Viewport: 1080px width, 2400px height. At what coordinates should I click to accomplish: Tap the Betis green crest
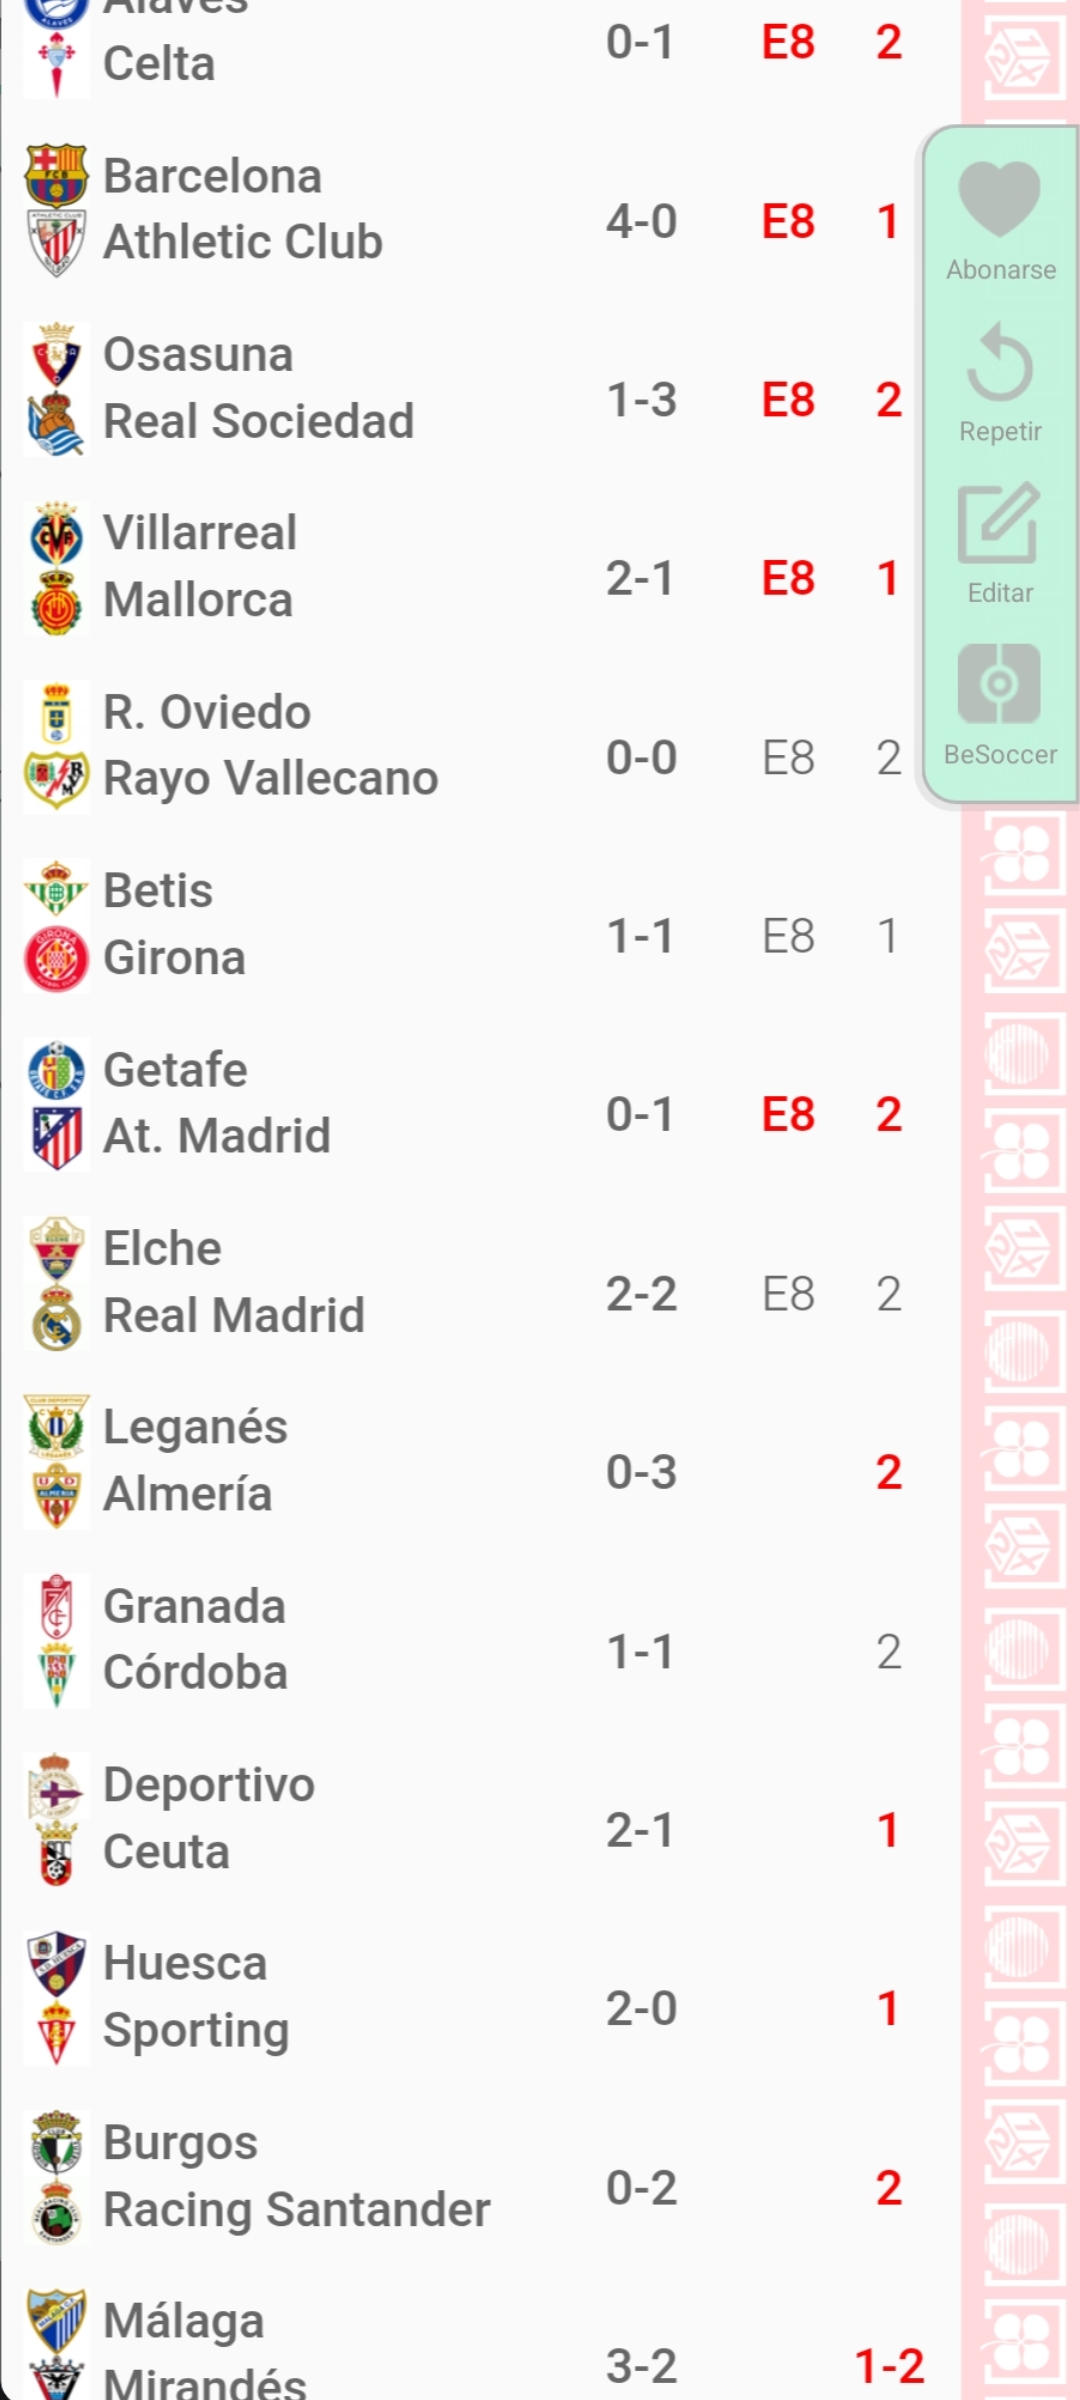[x=56, y=890]
